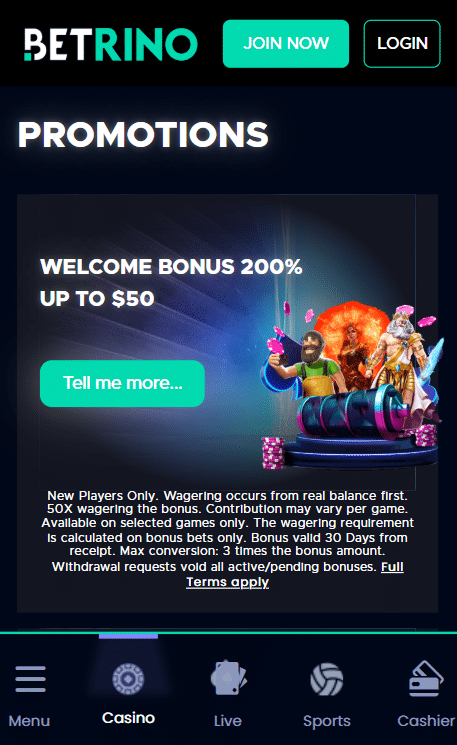457x745 pixels.
Task: Click the slot reel graphic in the banner
Action: click(352, 411)
